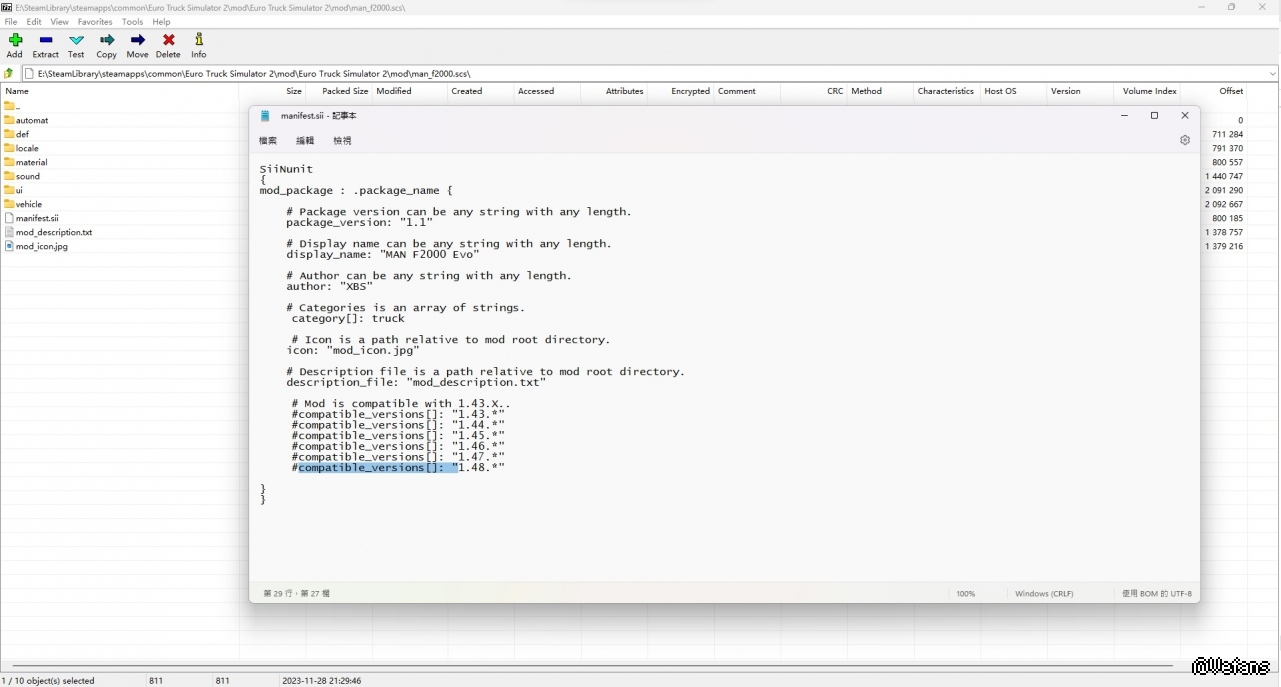Image resolution: width=1281 pixels, height=687 pixels.
Task: Click '1 / 10 object(s) selected' status text
Action: click(x=49, y=681)
